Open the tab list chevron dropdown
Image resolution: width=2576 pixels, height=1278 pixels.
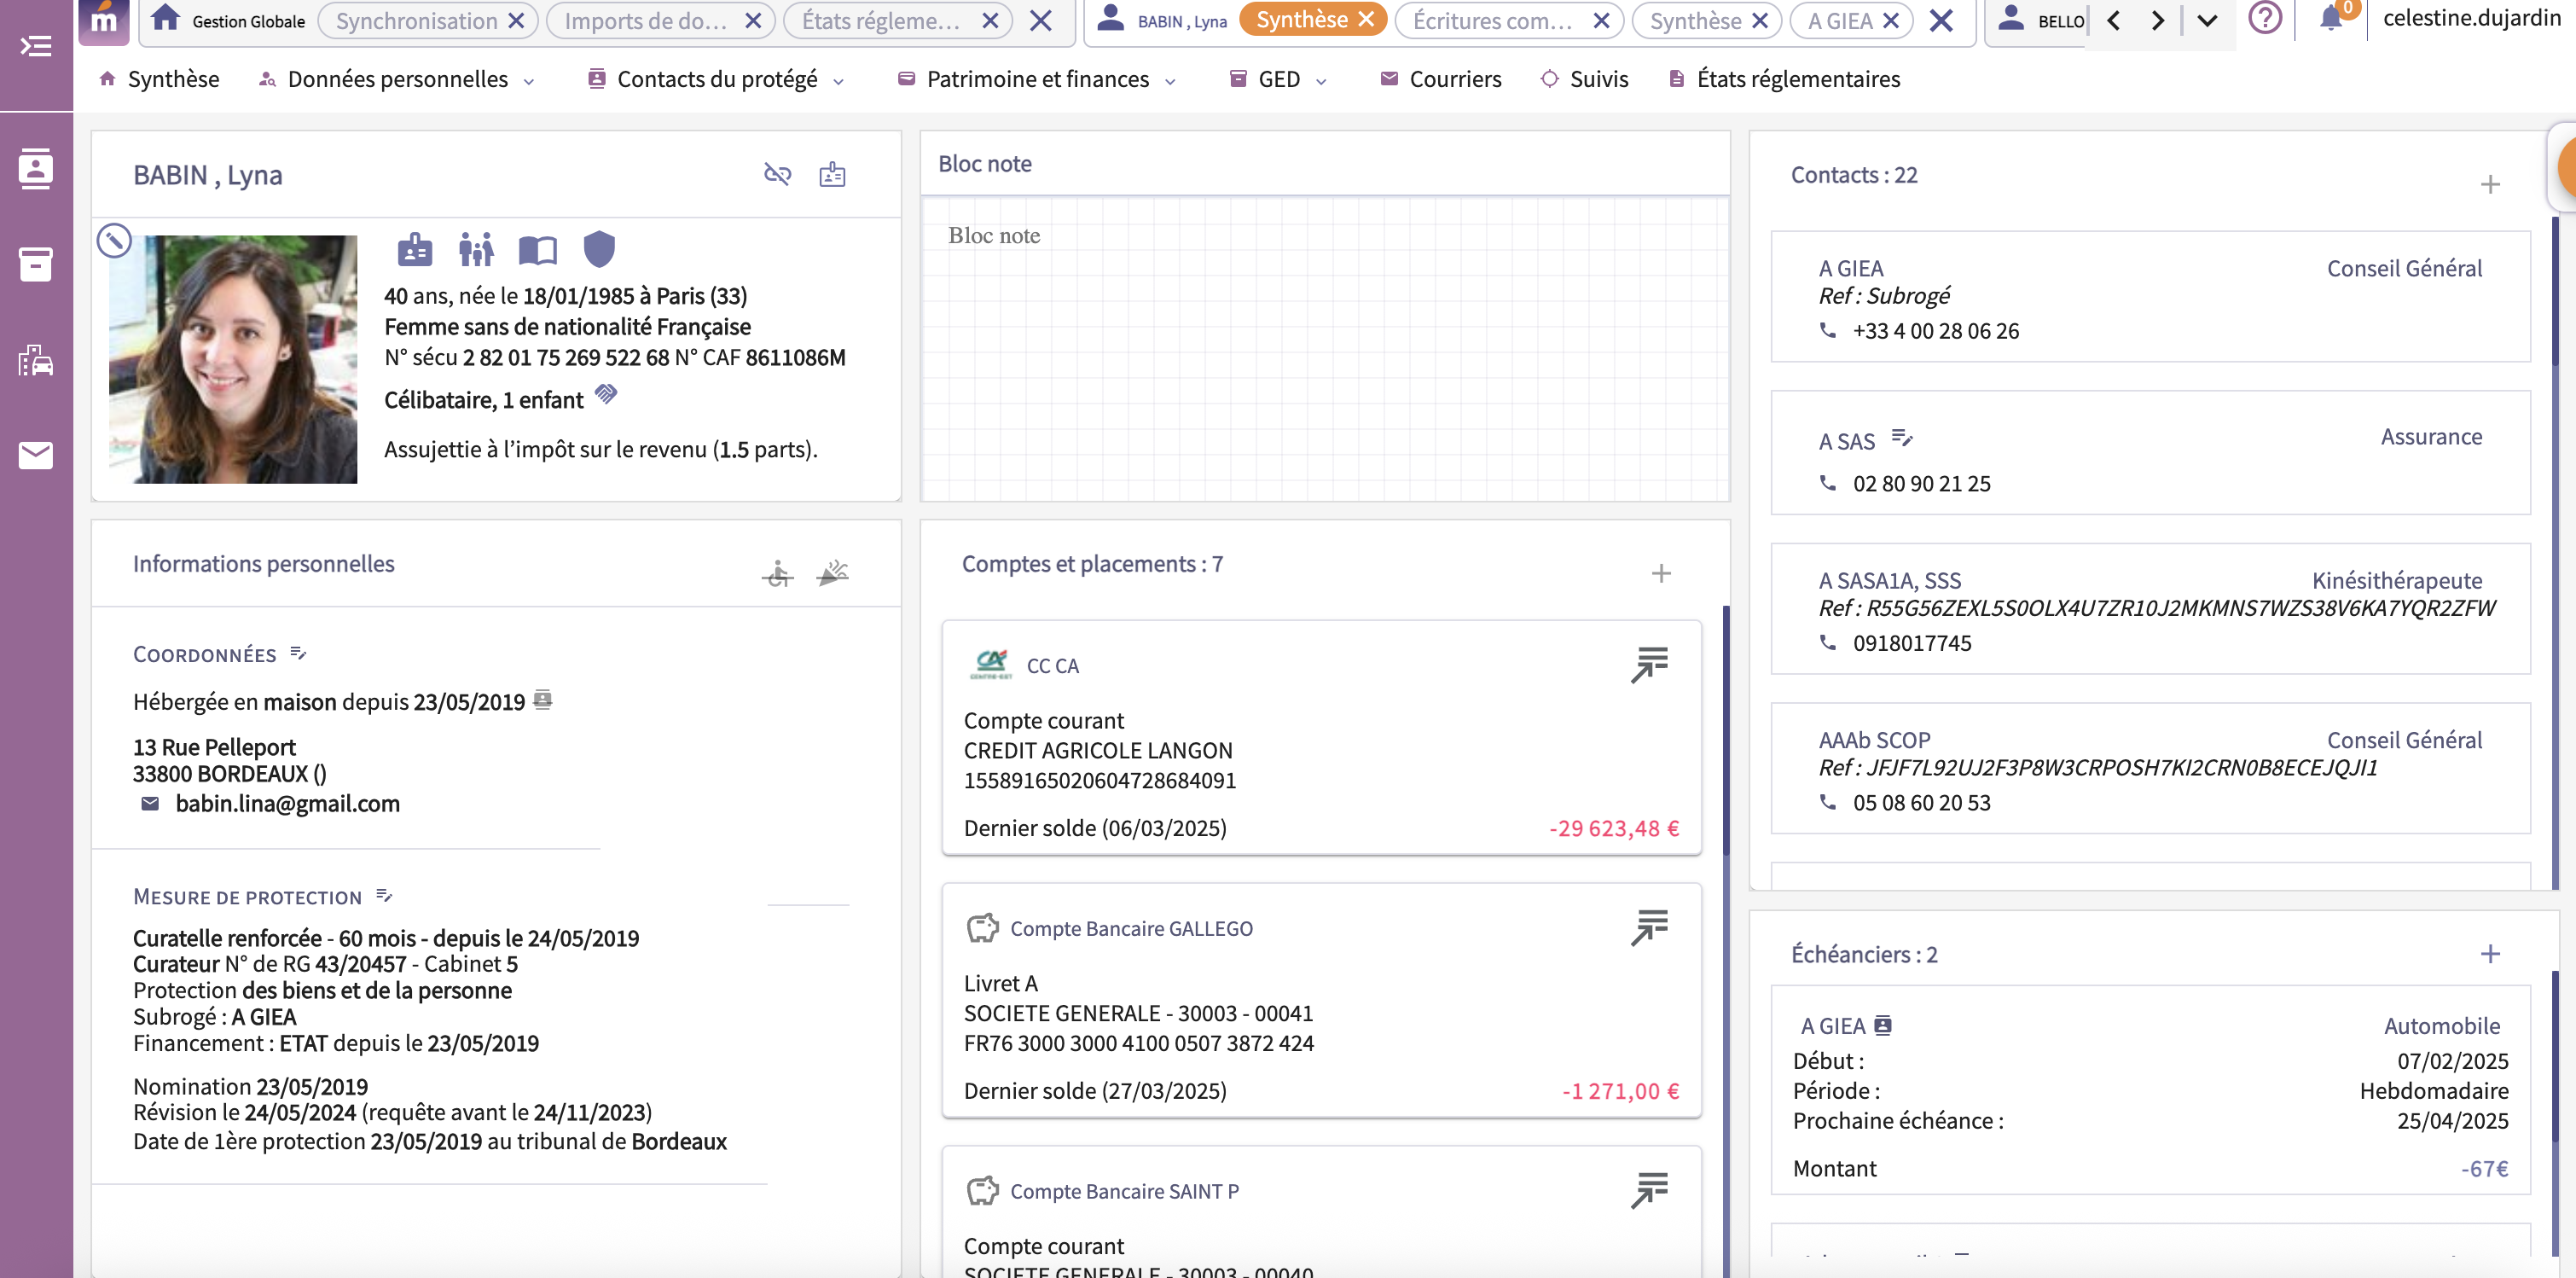pos(2207,21)
